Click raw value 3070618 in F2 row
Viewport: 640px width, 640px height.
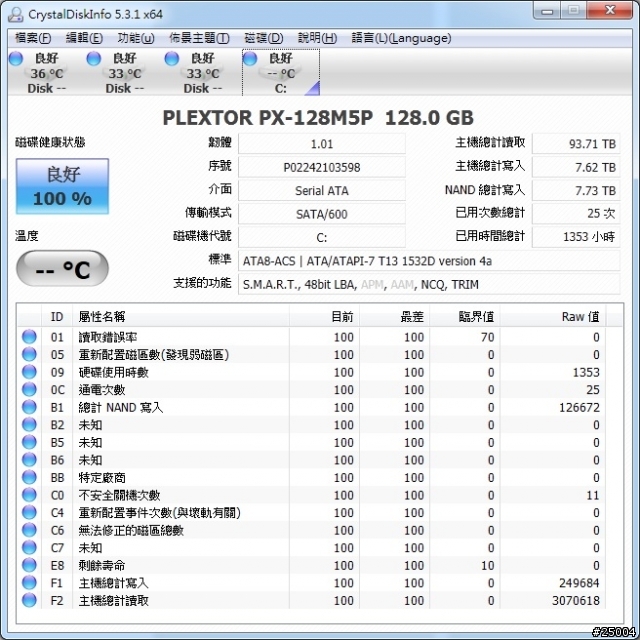[x=576, y=600]
